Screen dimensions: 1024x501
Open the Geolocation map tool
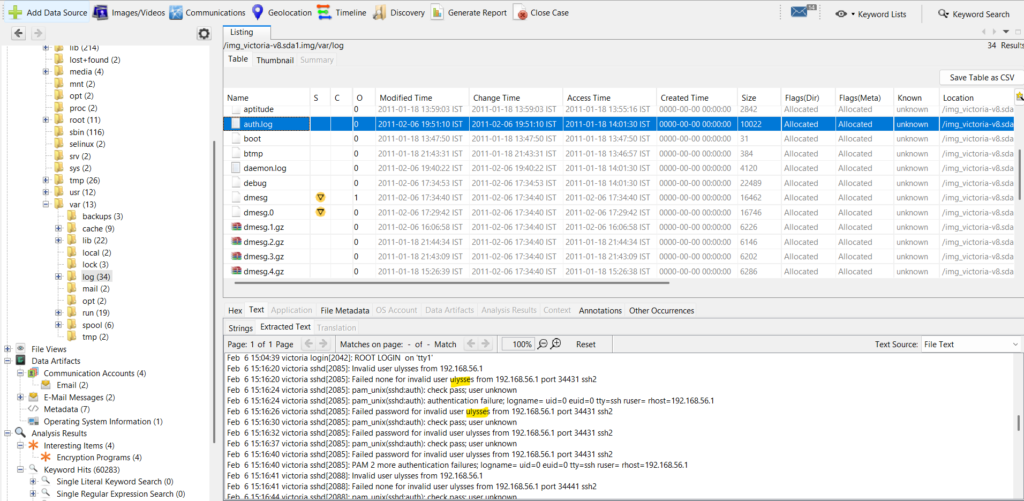[x=281, y=12]
